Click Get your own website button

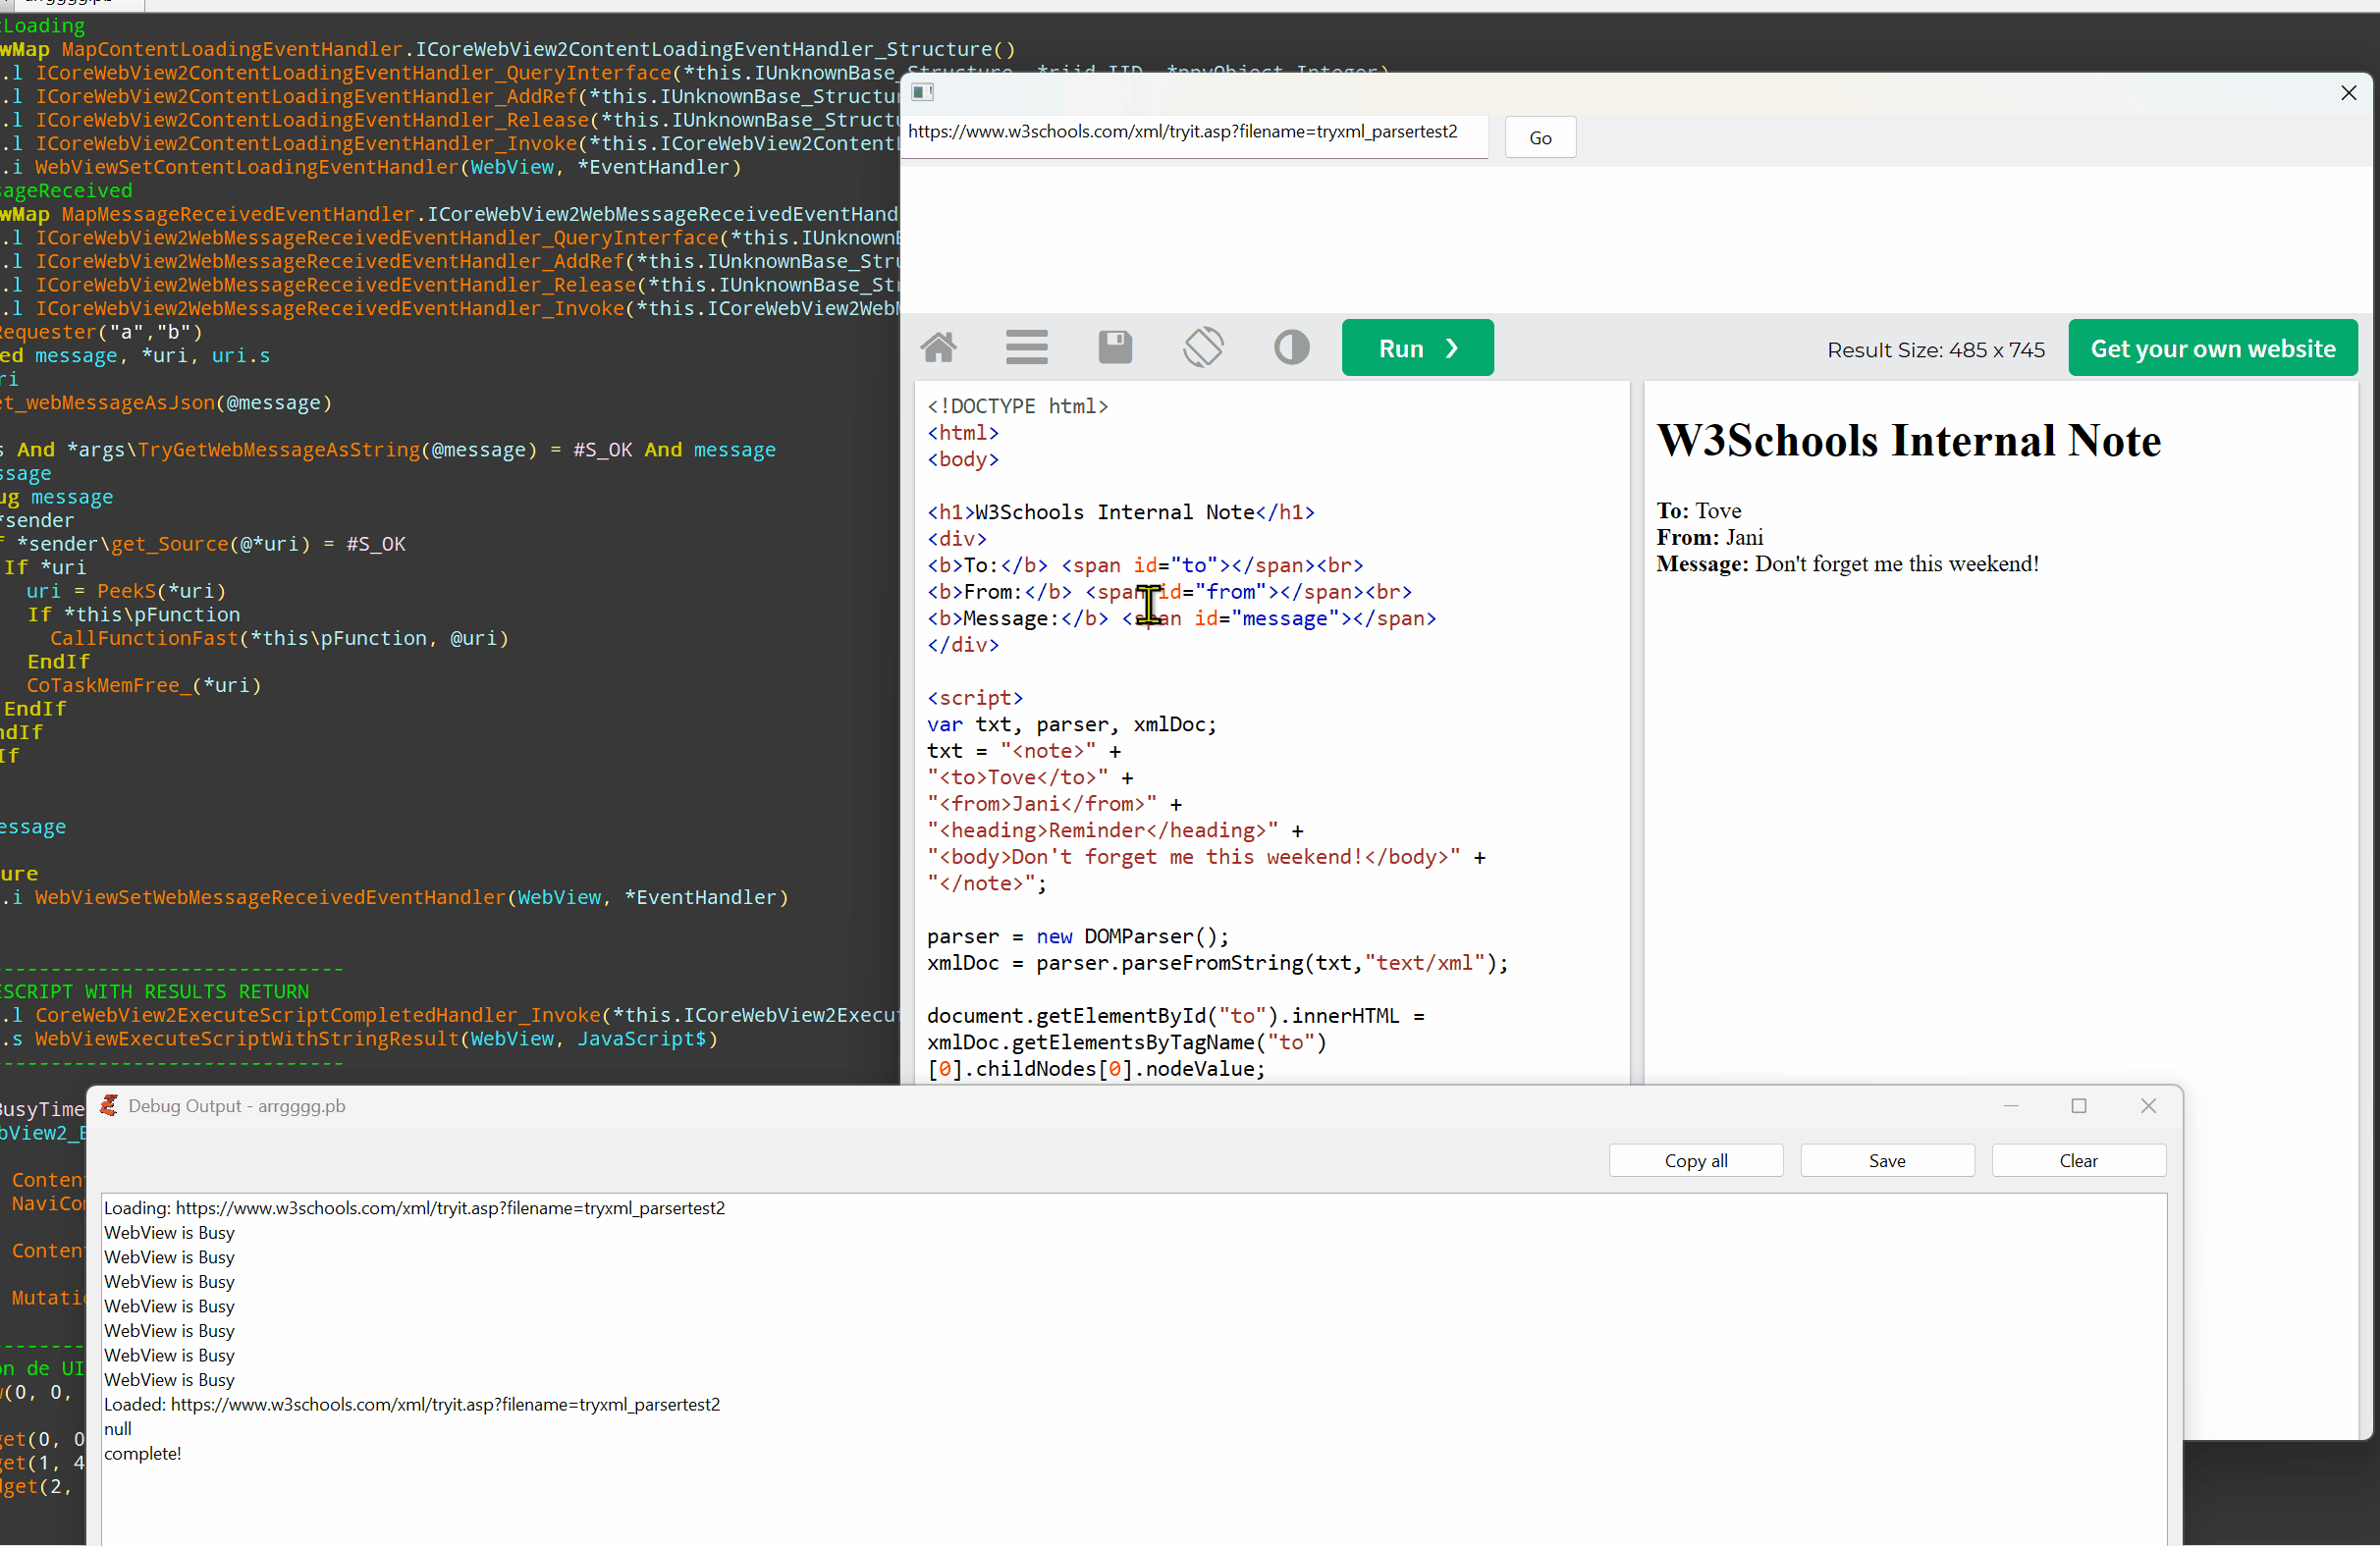2212,348
